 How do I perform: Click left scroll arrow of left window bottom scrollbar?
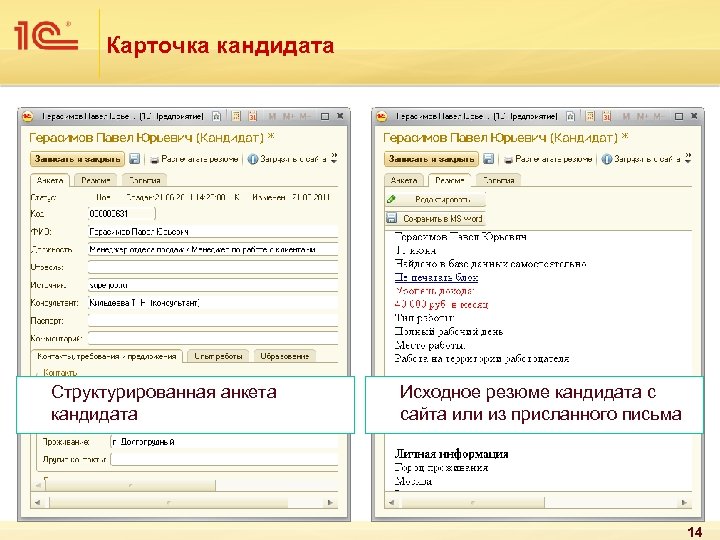pyautogui.click(x=38, y=502)
